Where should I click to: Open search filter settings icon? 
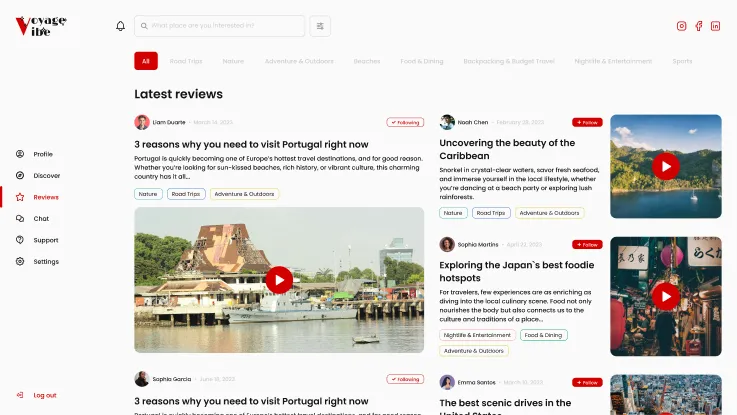pyautogui.click(x=320, y=26)
